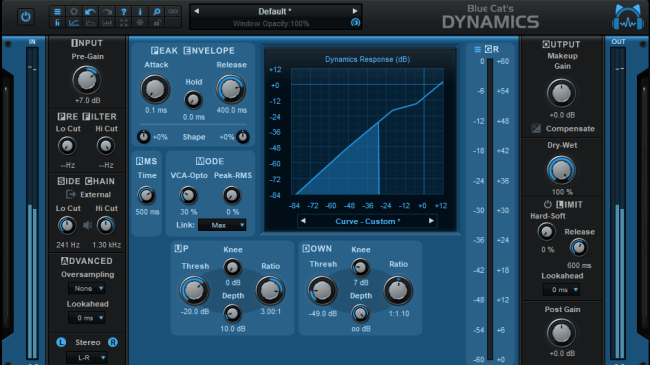Click the Default preset name
Viewport: 650px width, 365px height.
pyautogui.click(x=275, y=11)
